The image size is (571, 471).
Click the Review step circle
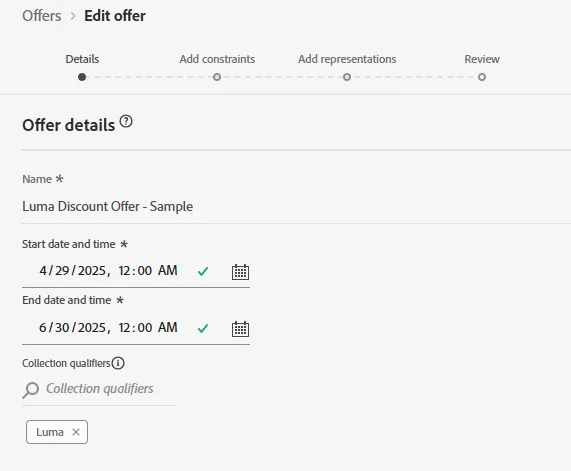[482, 77]
